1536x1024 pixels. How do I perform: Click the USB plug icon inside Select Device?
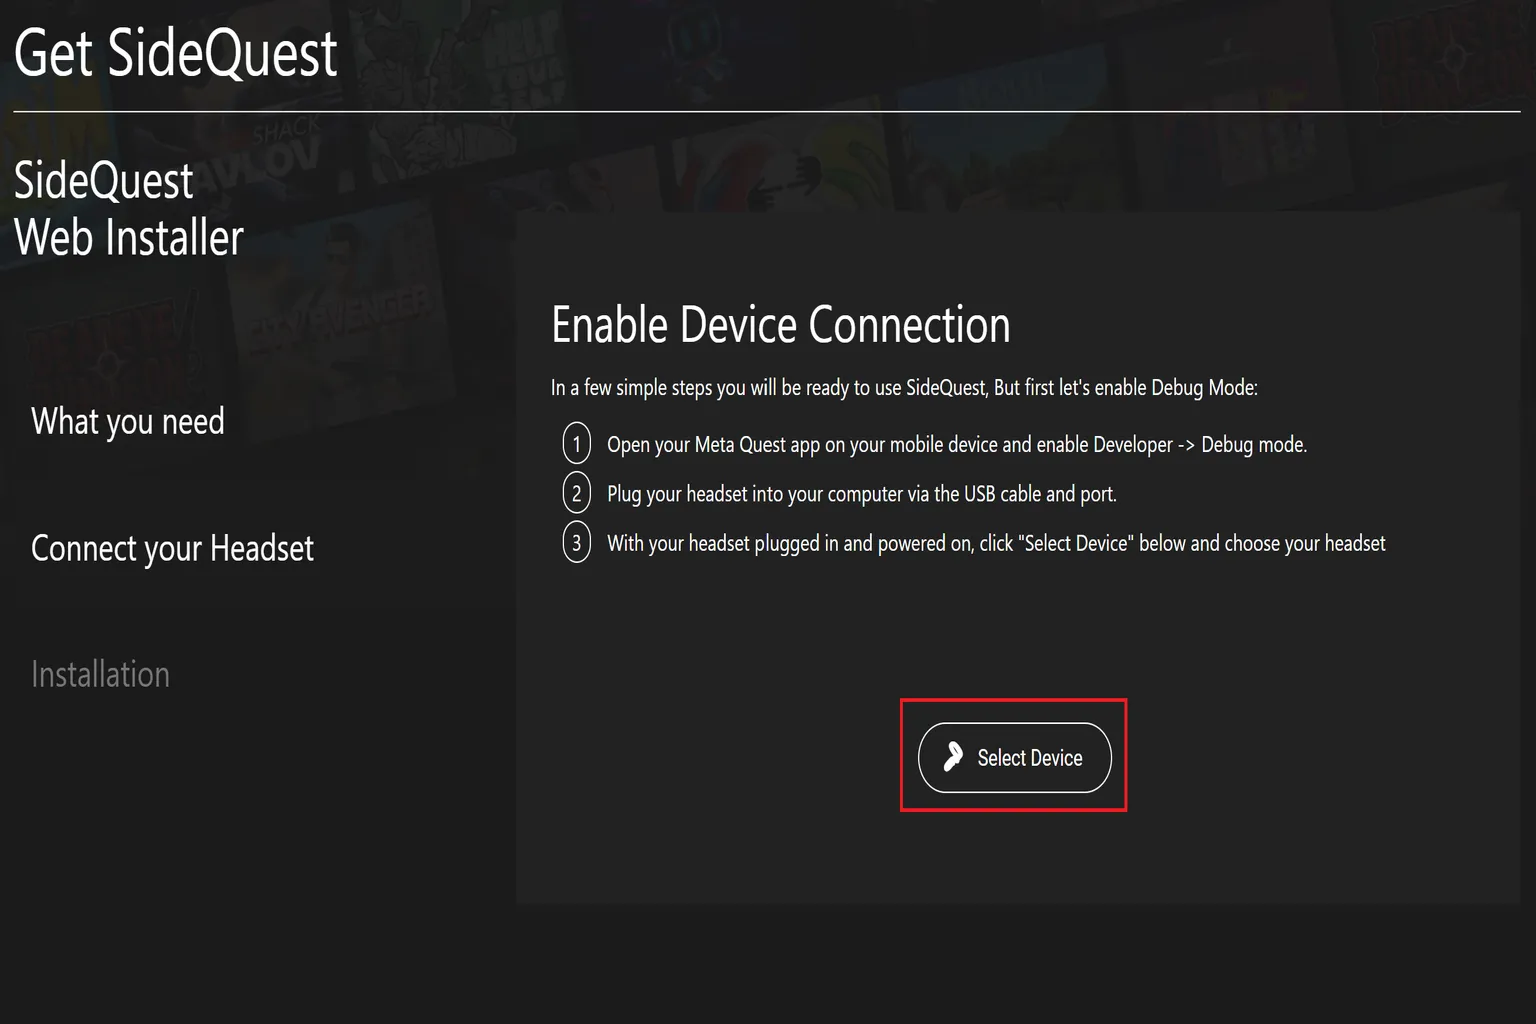click(955, 757)
